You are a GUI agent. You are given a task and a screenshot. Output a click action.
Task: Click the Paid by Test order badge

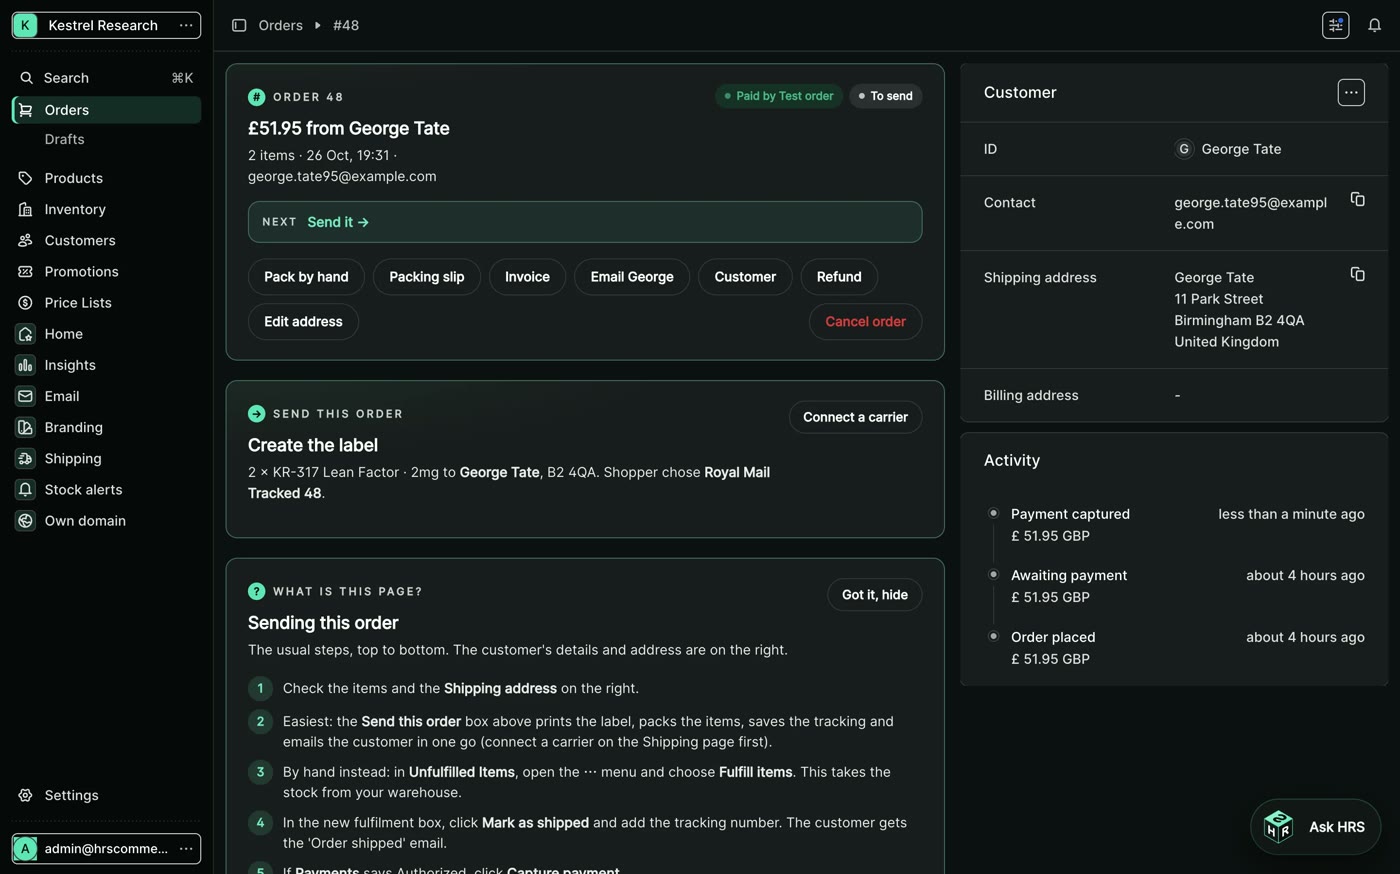778,96
